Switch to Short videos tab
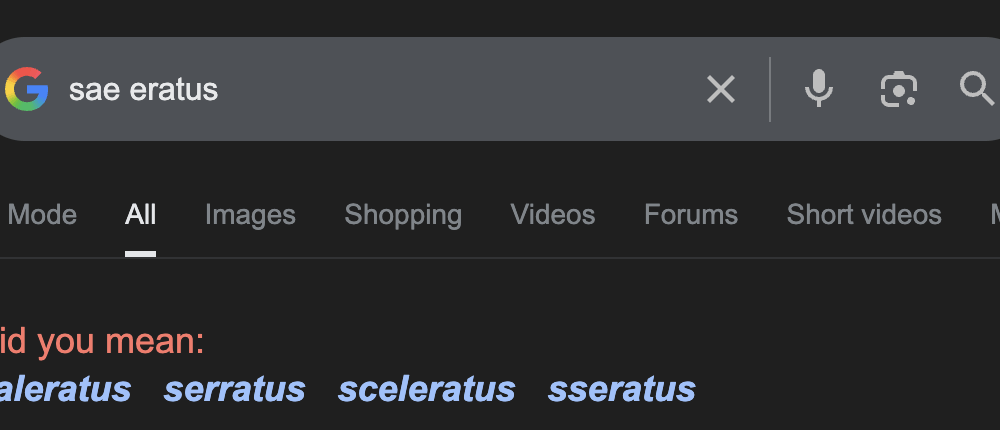This screenshot has width=1000, height=430. (x=864, y=215)
